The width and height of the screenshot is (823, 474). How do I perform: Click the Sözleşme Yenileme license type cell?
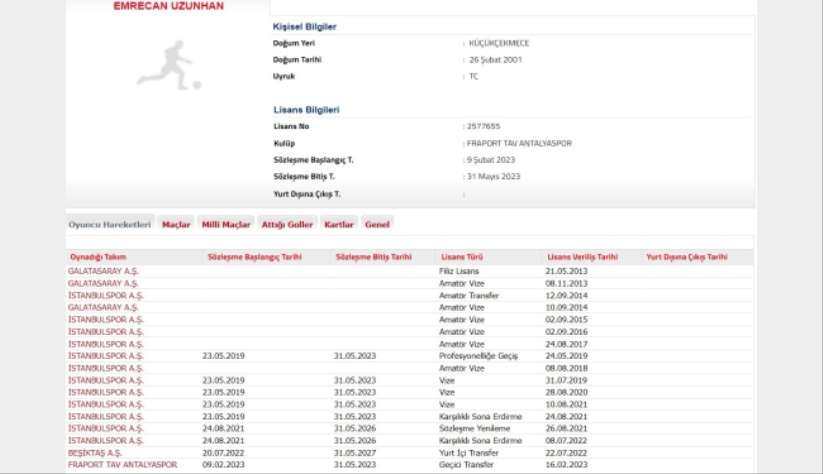tap(474, 428)
